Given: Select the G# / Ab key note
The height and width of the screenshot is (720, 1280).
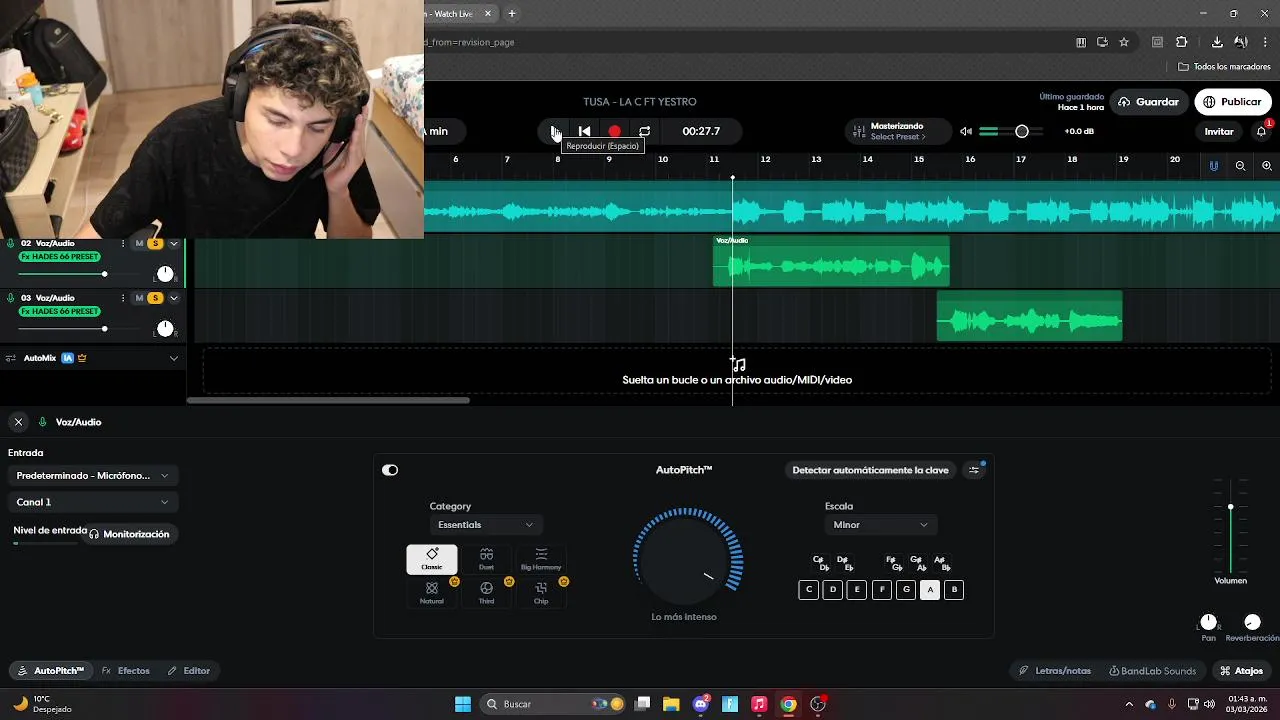Looking at the screenshot, I should coord(918,563).
